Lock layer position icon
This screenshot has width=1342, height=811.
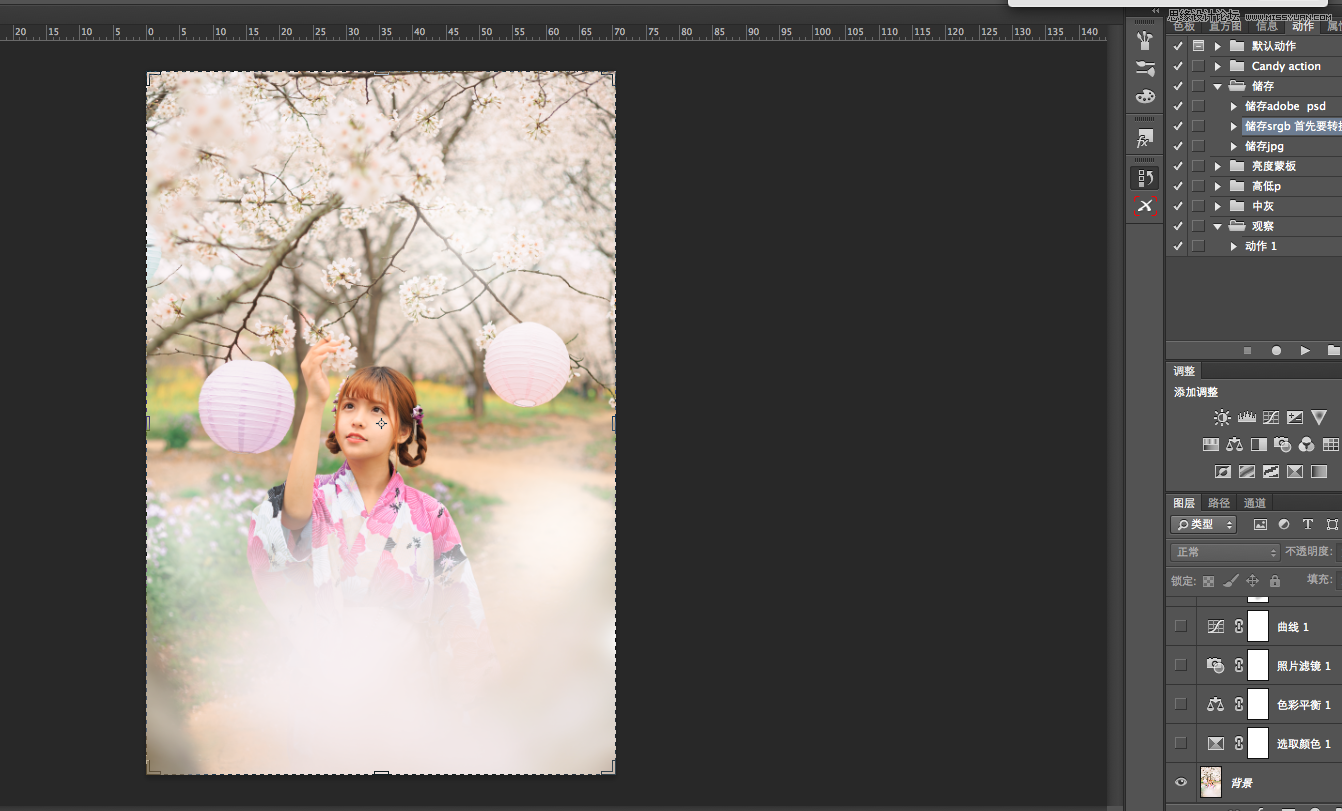(x=1253, y=581)
